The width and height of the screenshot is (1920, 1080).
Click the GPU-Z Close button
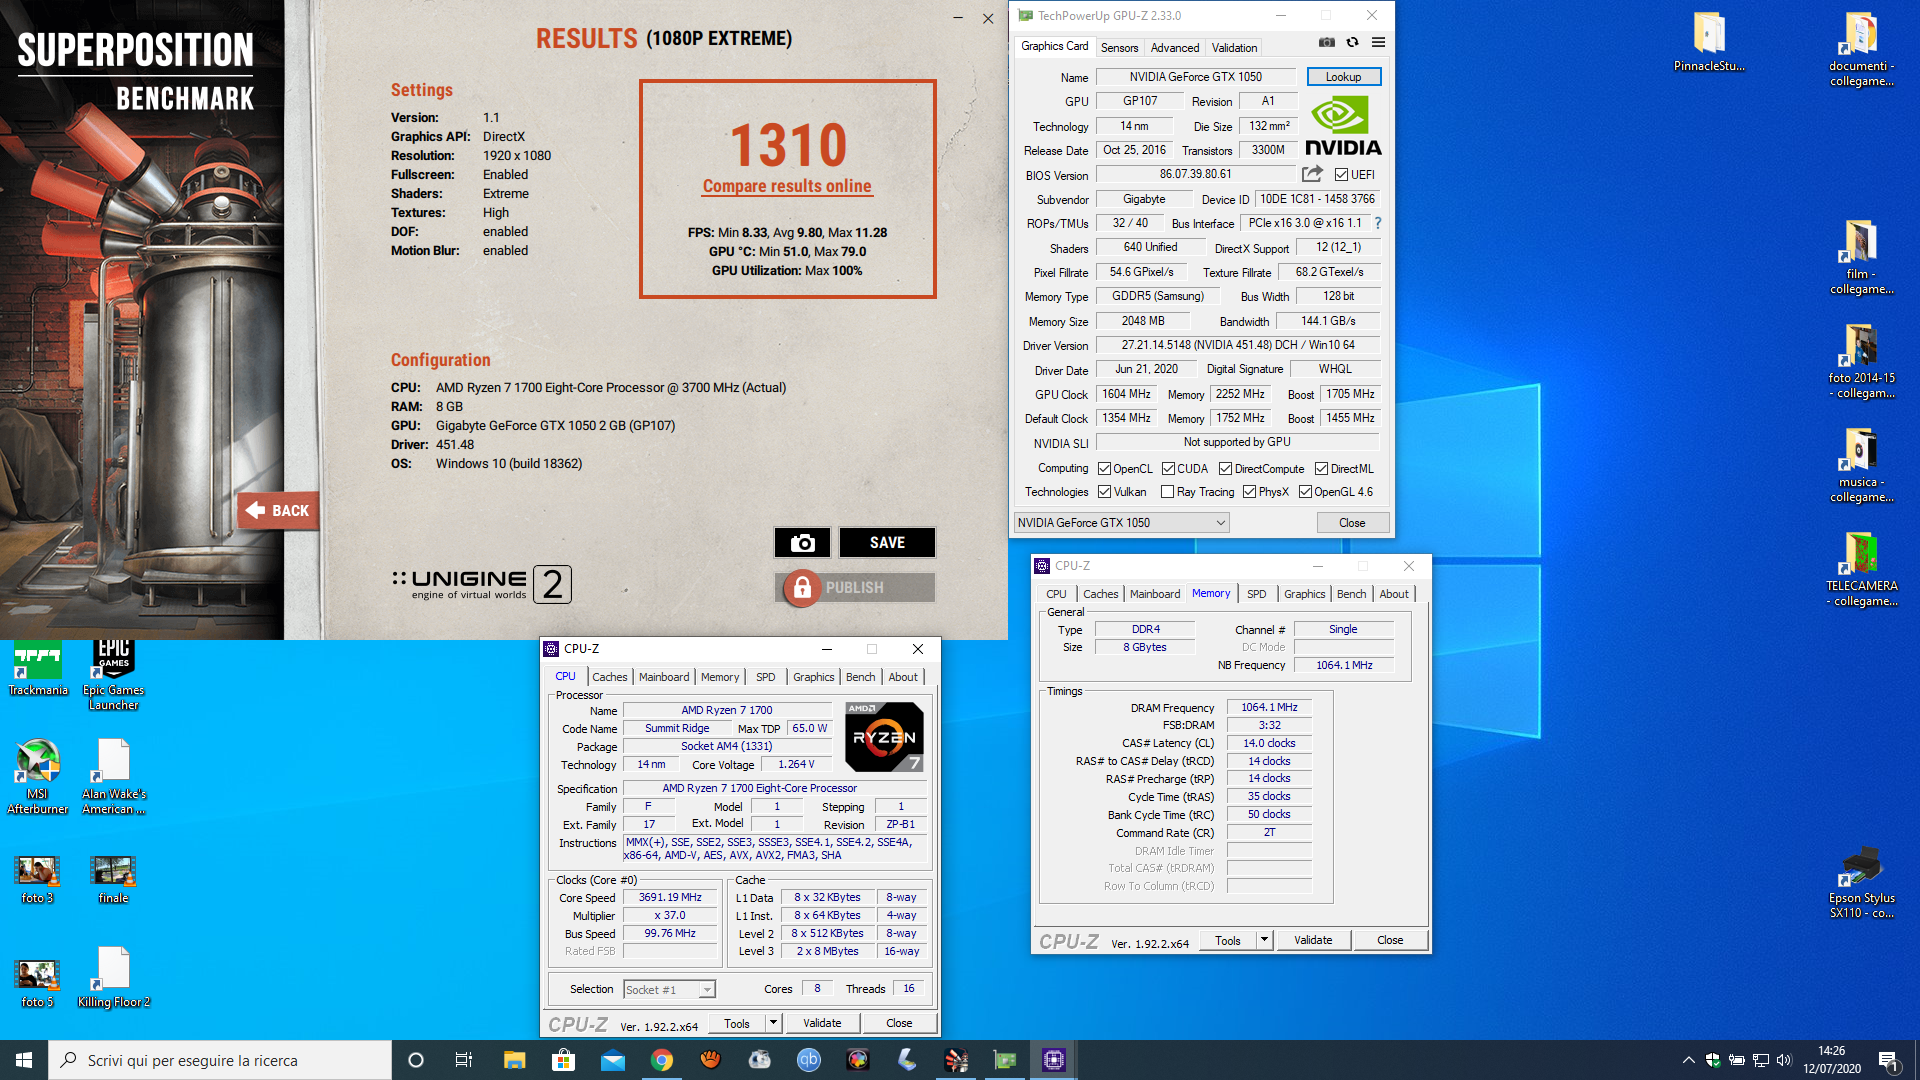[x=1352, y=523]
